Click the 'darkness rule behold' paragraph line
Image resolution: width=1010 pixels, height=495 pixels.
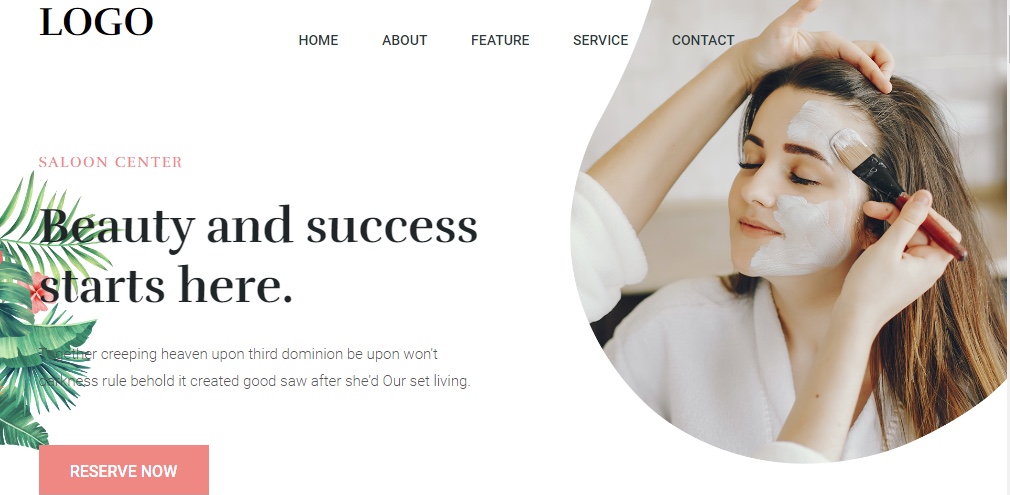pos(255,381)
